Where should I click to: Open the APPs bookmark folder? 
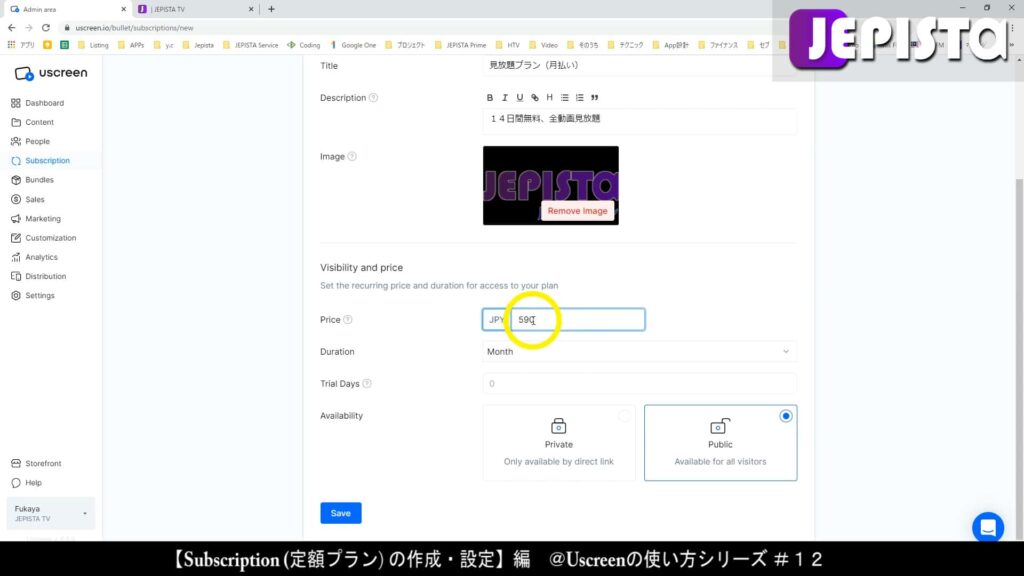tap(131, 45)
